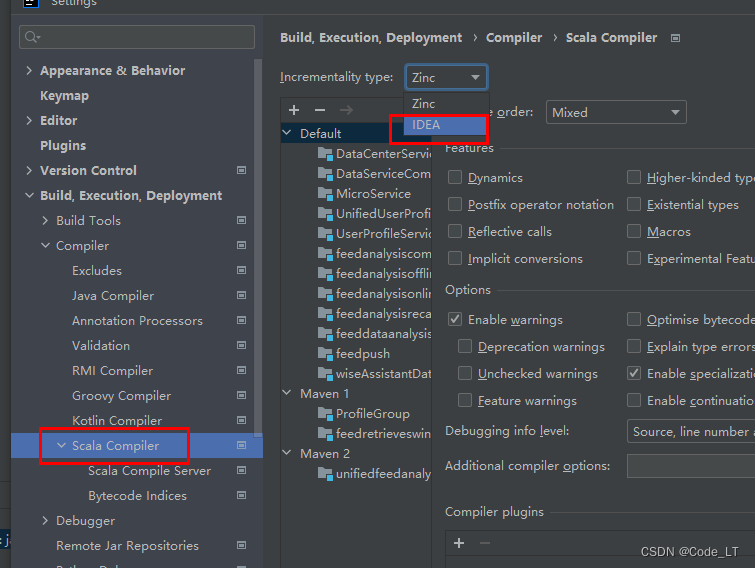Add a new compiler profile

coord(294,110)
